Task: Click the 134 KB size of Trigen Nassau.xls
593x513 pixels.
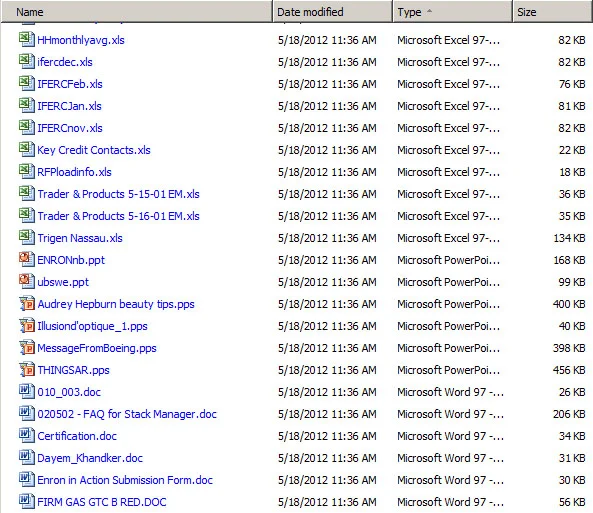Action: tap(569, 238)
